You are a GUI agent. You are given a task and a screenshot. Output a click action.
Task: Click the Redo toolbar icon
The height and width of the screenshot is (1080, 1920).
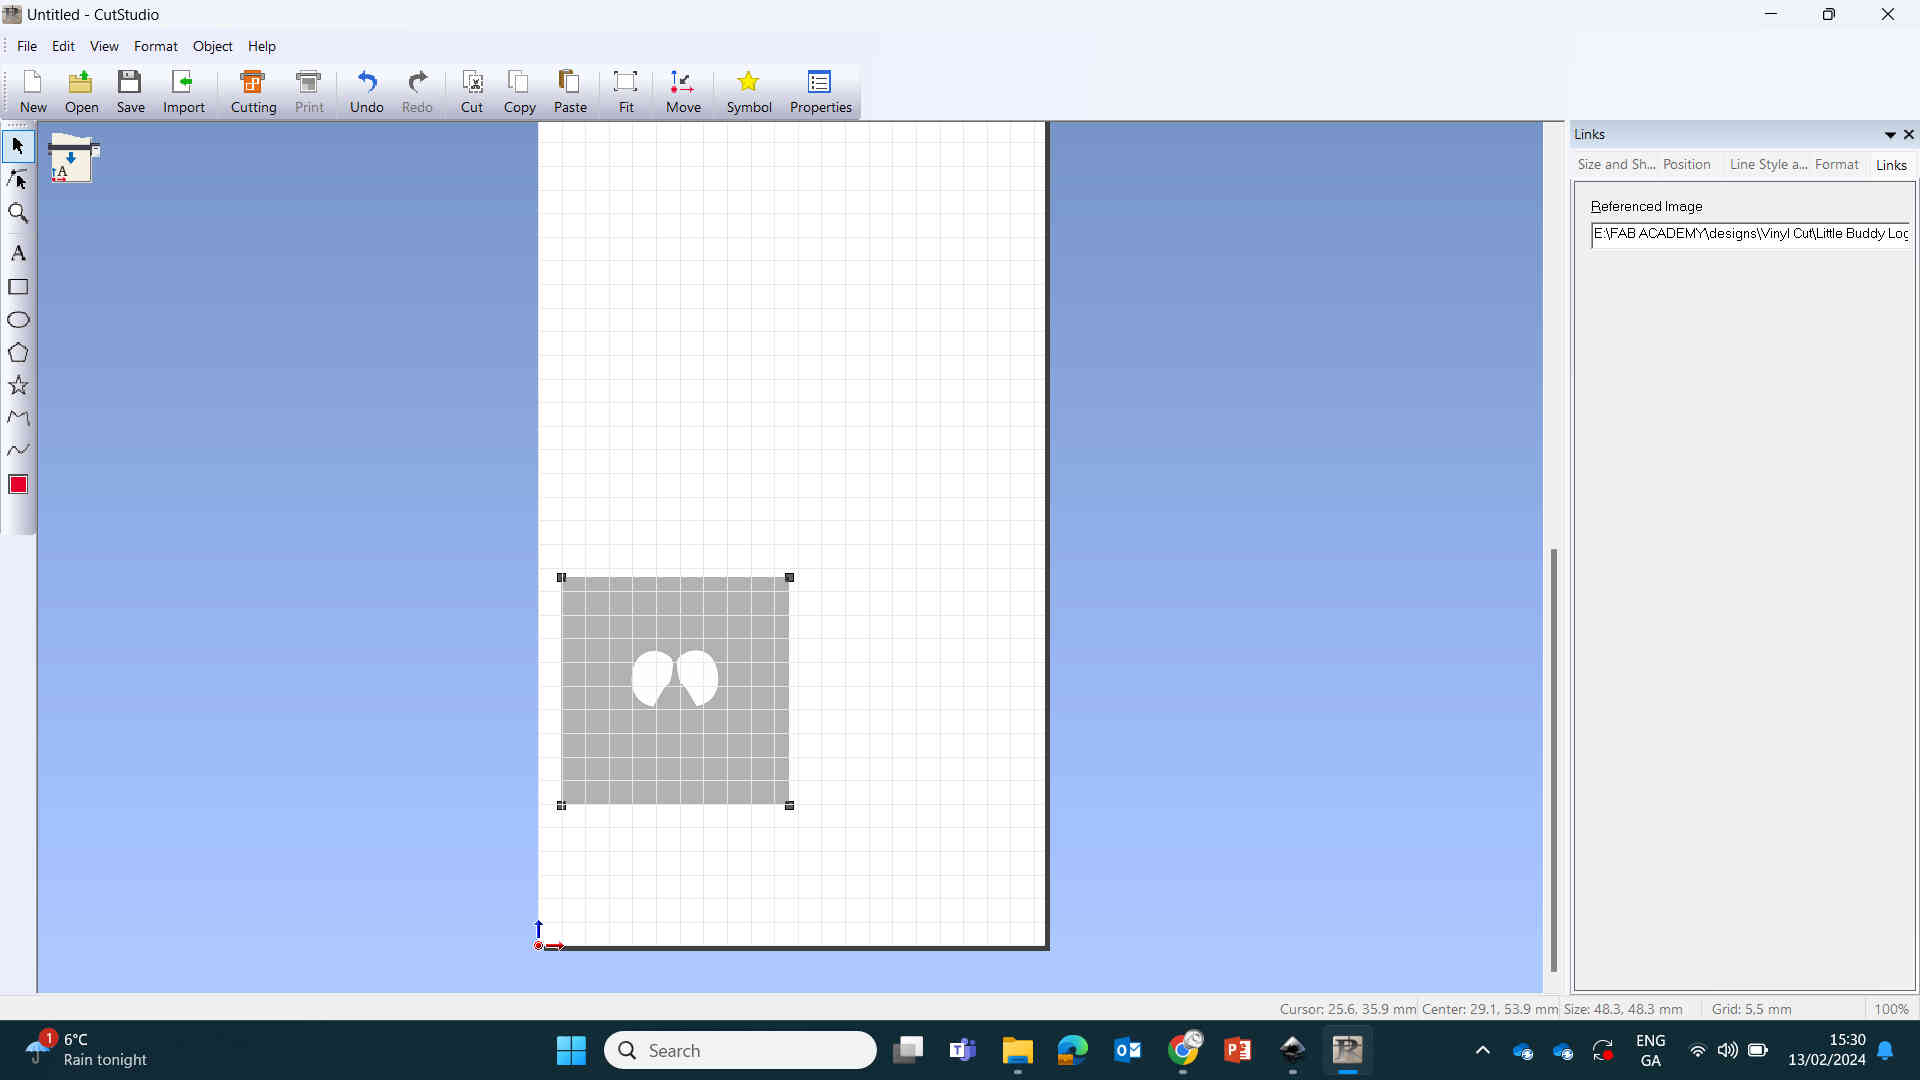point(417,92)
